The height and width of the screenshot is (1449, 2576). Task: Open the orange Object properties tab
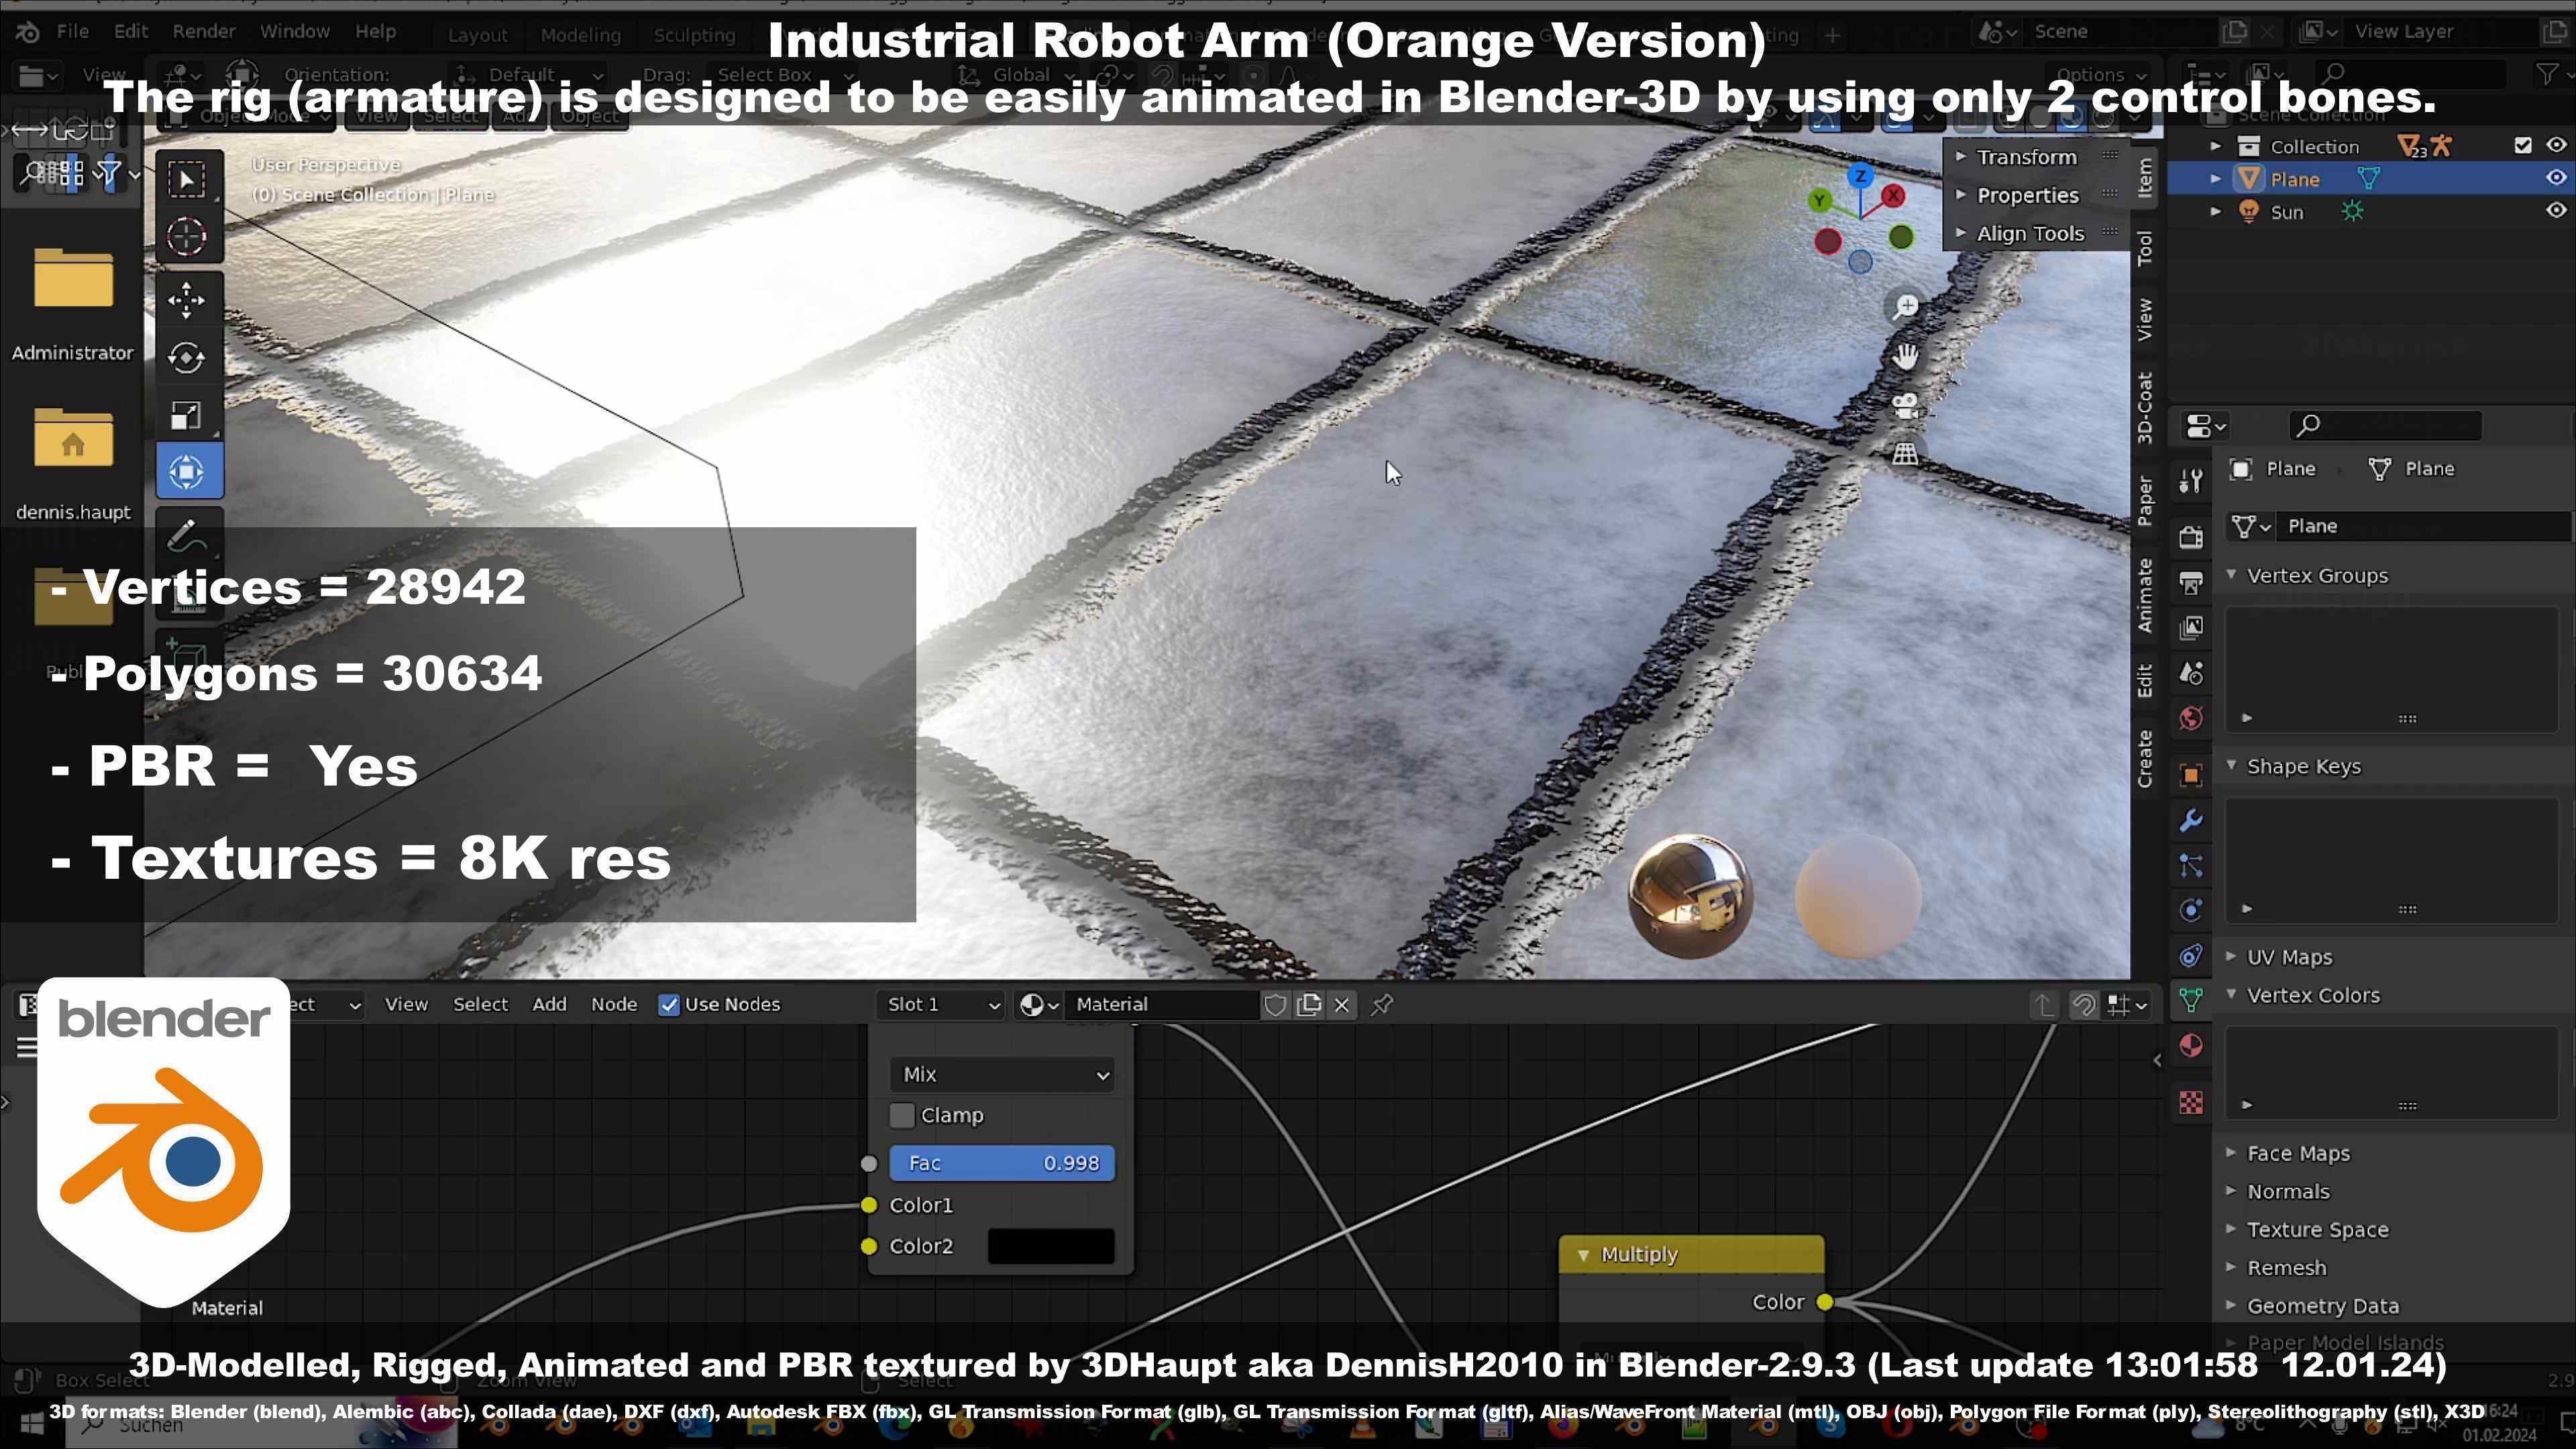(x=2191, y=775)
